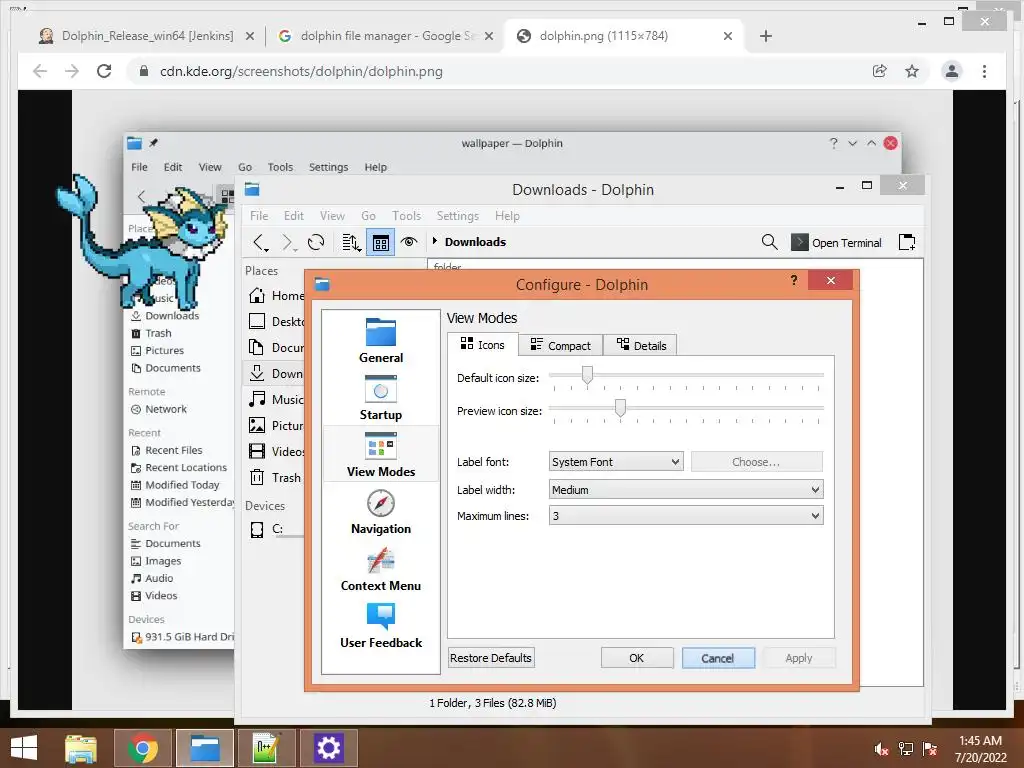Click Pictures in background Dolphin sidebar
Screen dimensions: 1024x768
click(157, 351)
